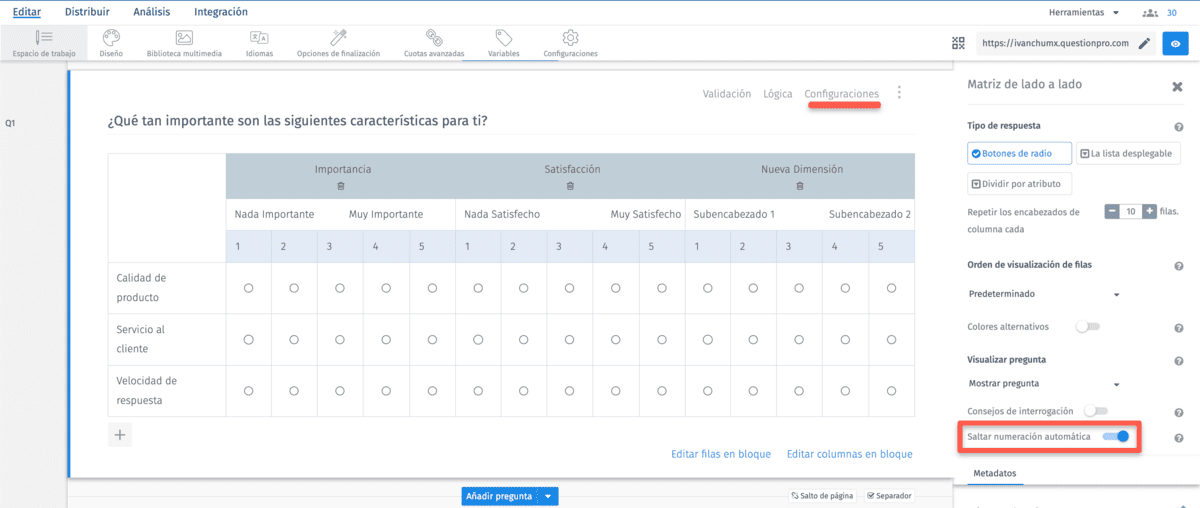Open the question's Configuraciones tab

coord(842,94)
